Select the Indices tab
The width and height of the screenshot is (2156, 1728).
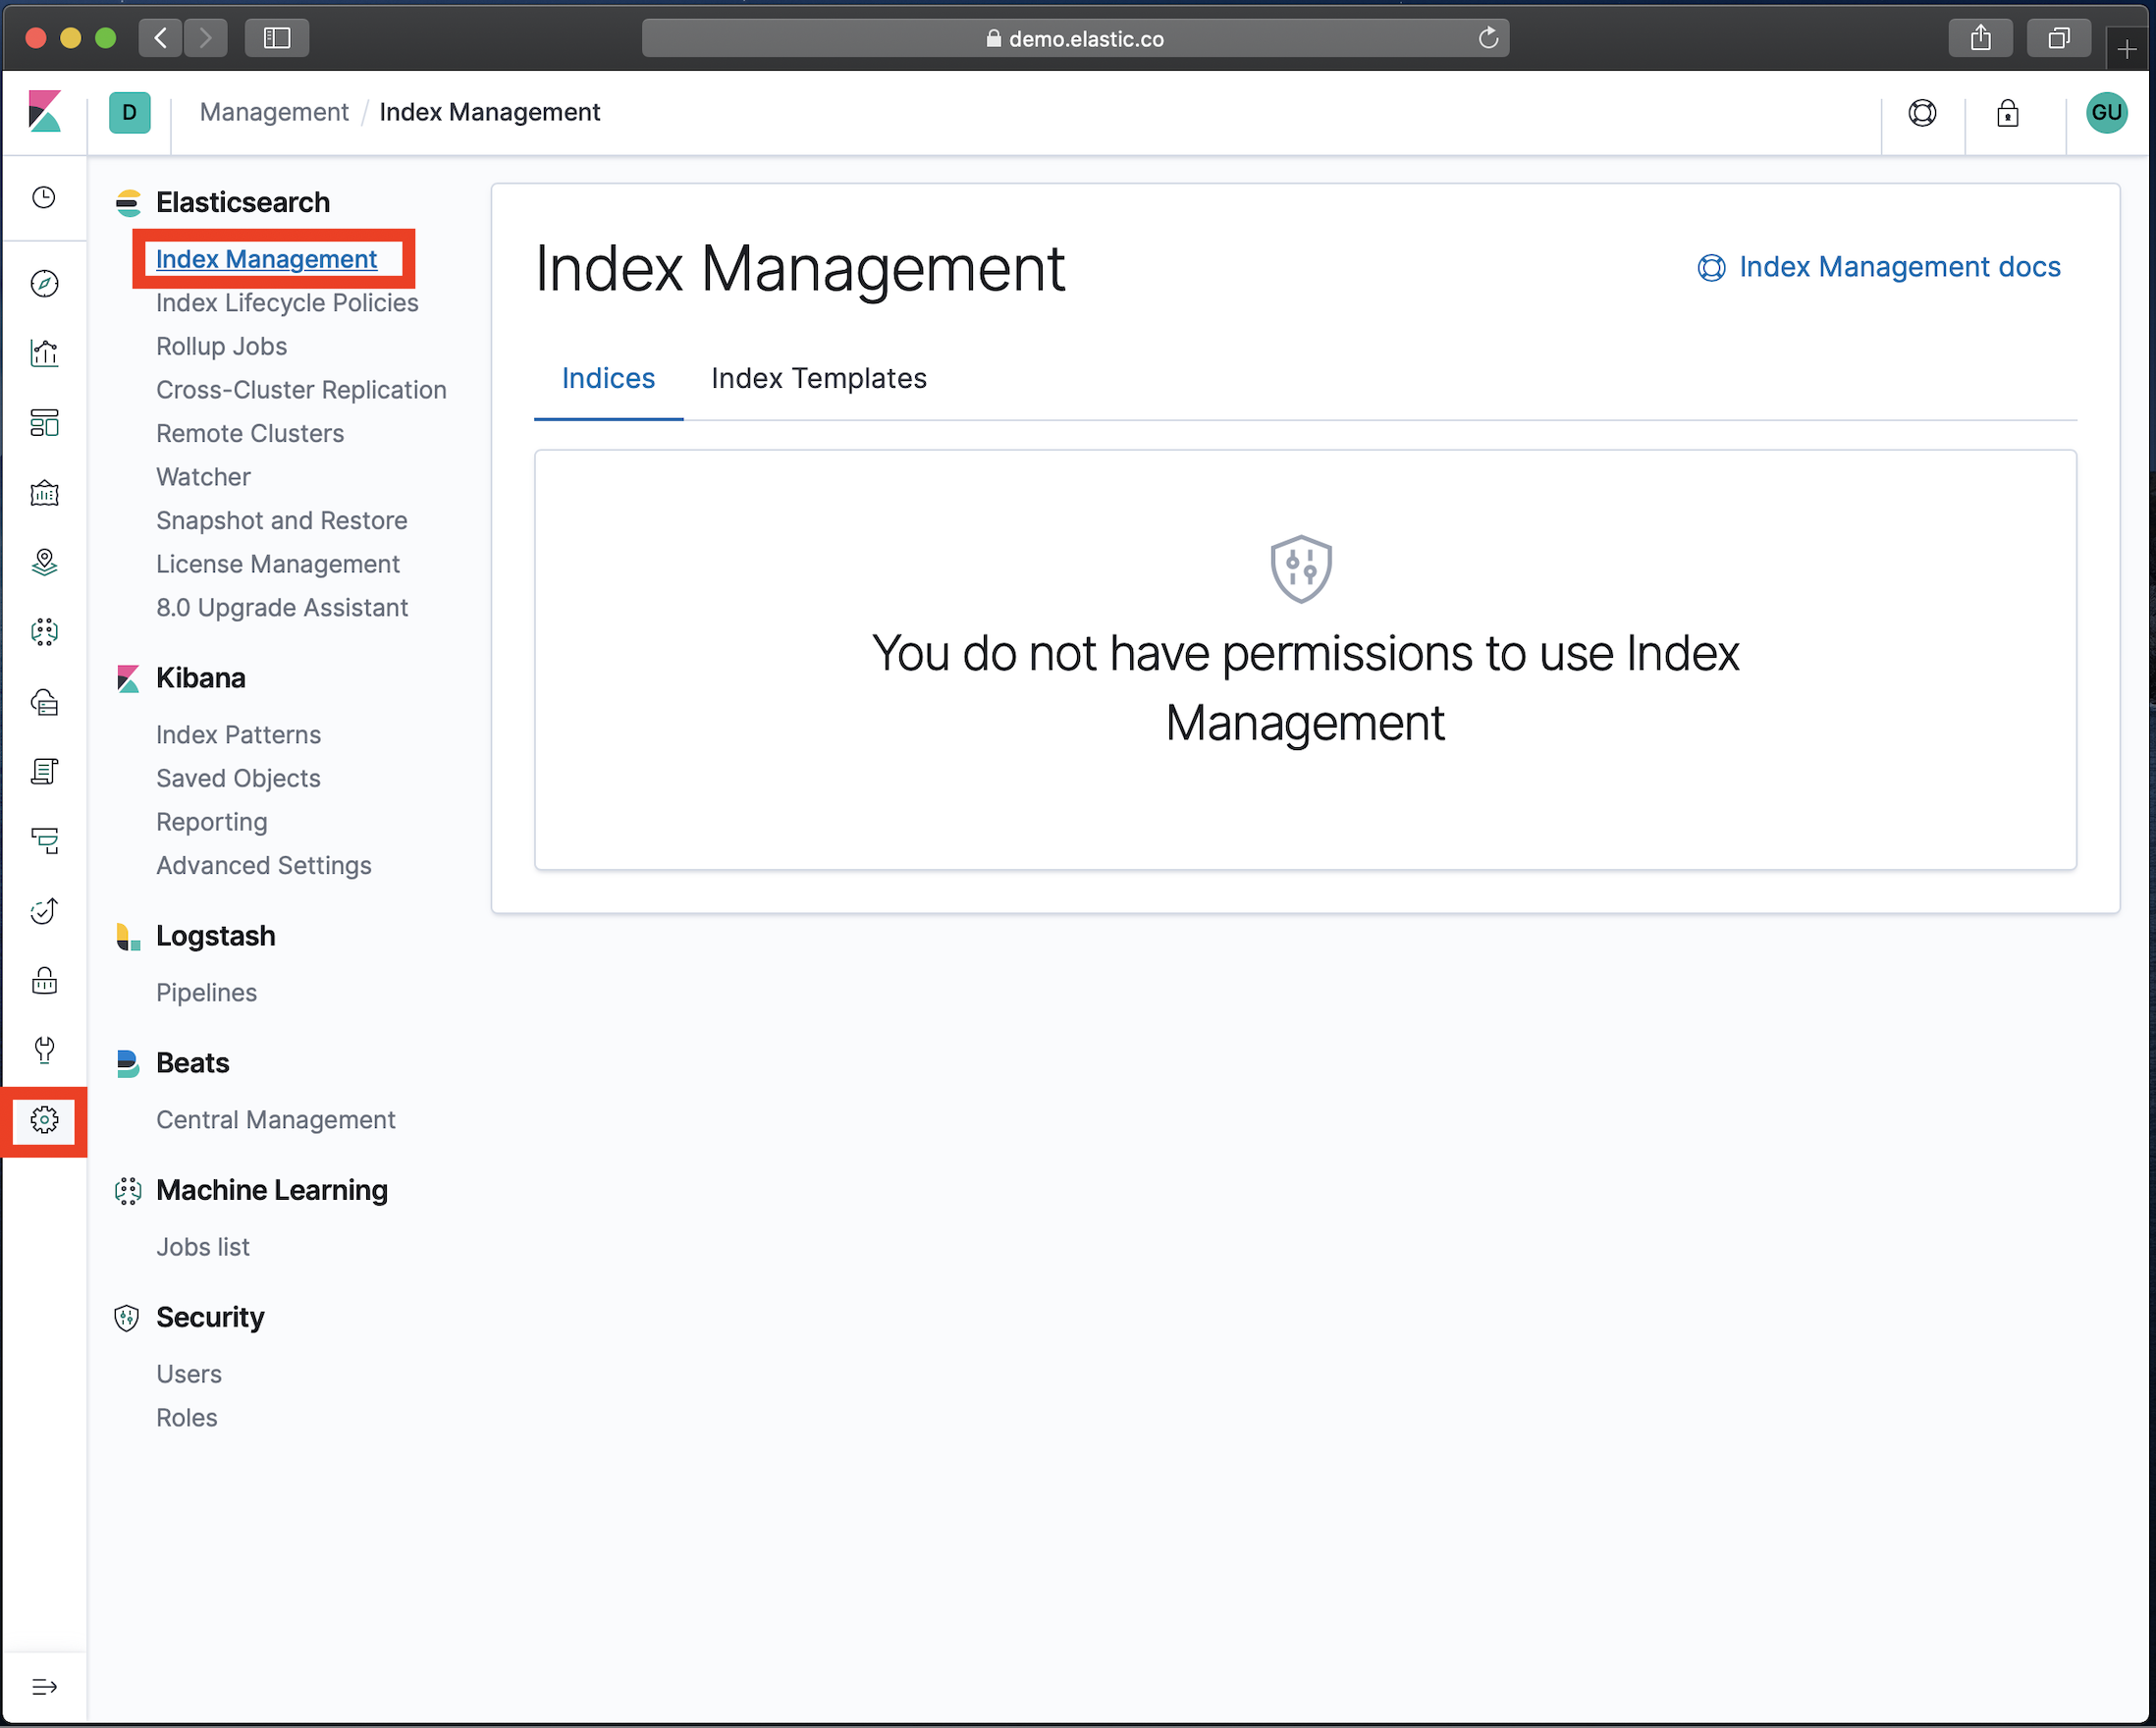(x=608, y=379)
